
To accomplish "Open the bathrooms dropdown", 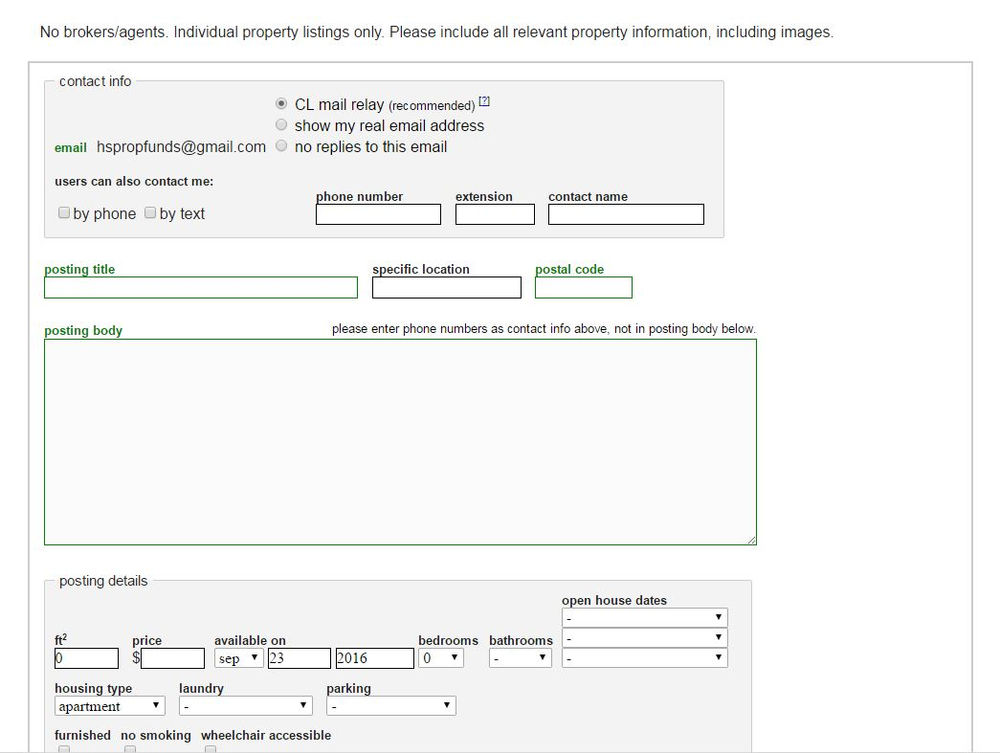I will [x=518, y=657].
